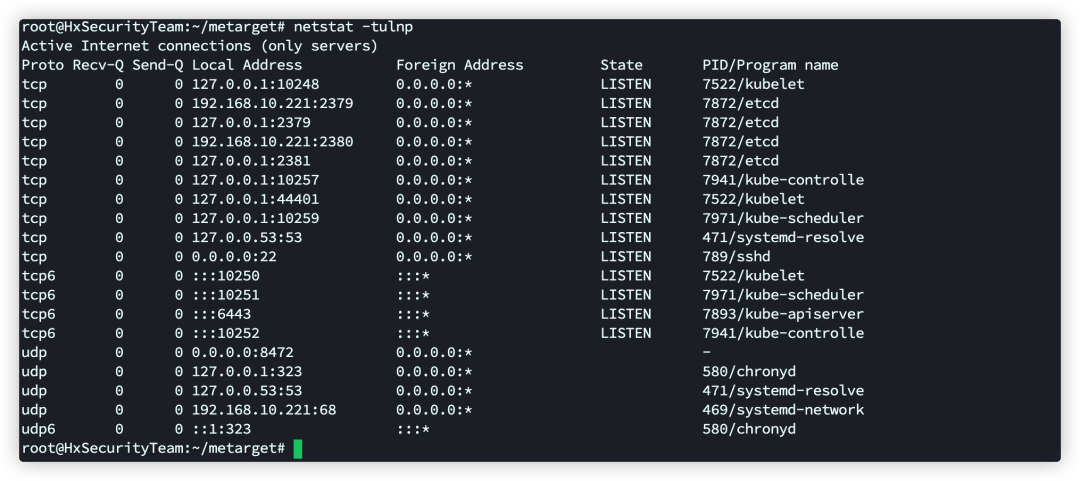
Task: Select the address ':::10250'
Action: click(x=225, y=276)
